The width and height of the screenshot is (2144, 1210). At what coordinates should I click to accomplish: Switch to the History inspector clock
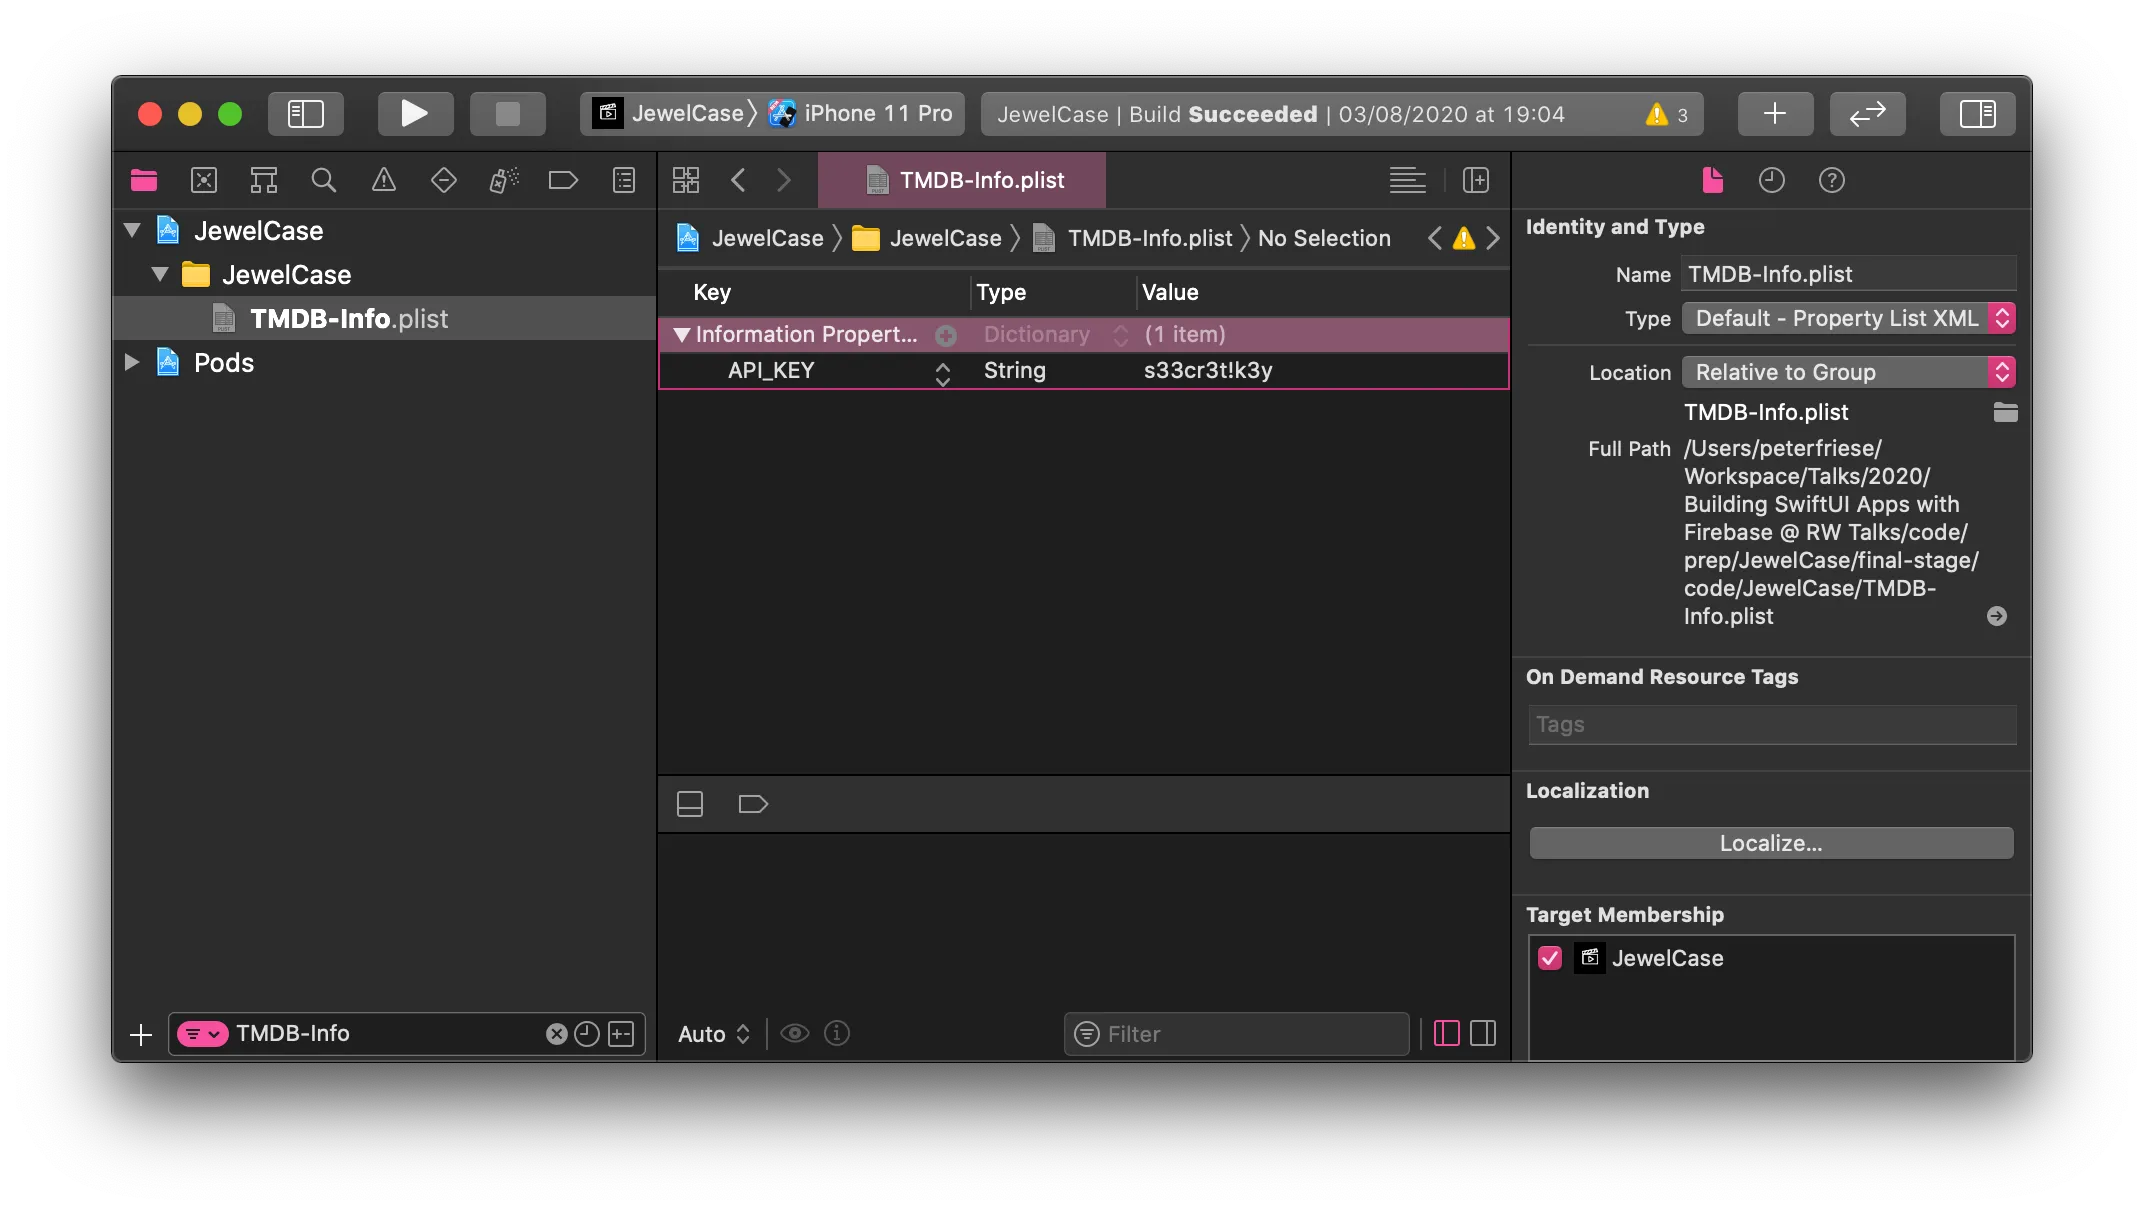point(1771,180)
